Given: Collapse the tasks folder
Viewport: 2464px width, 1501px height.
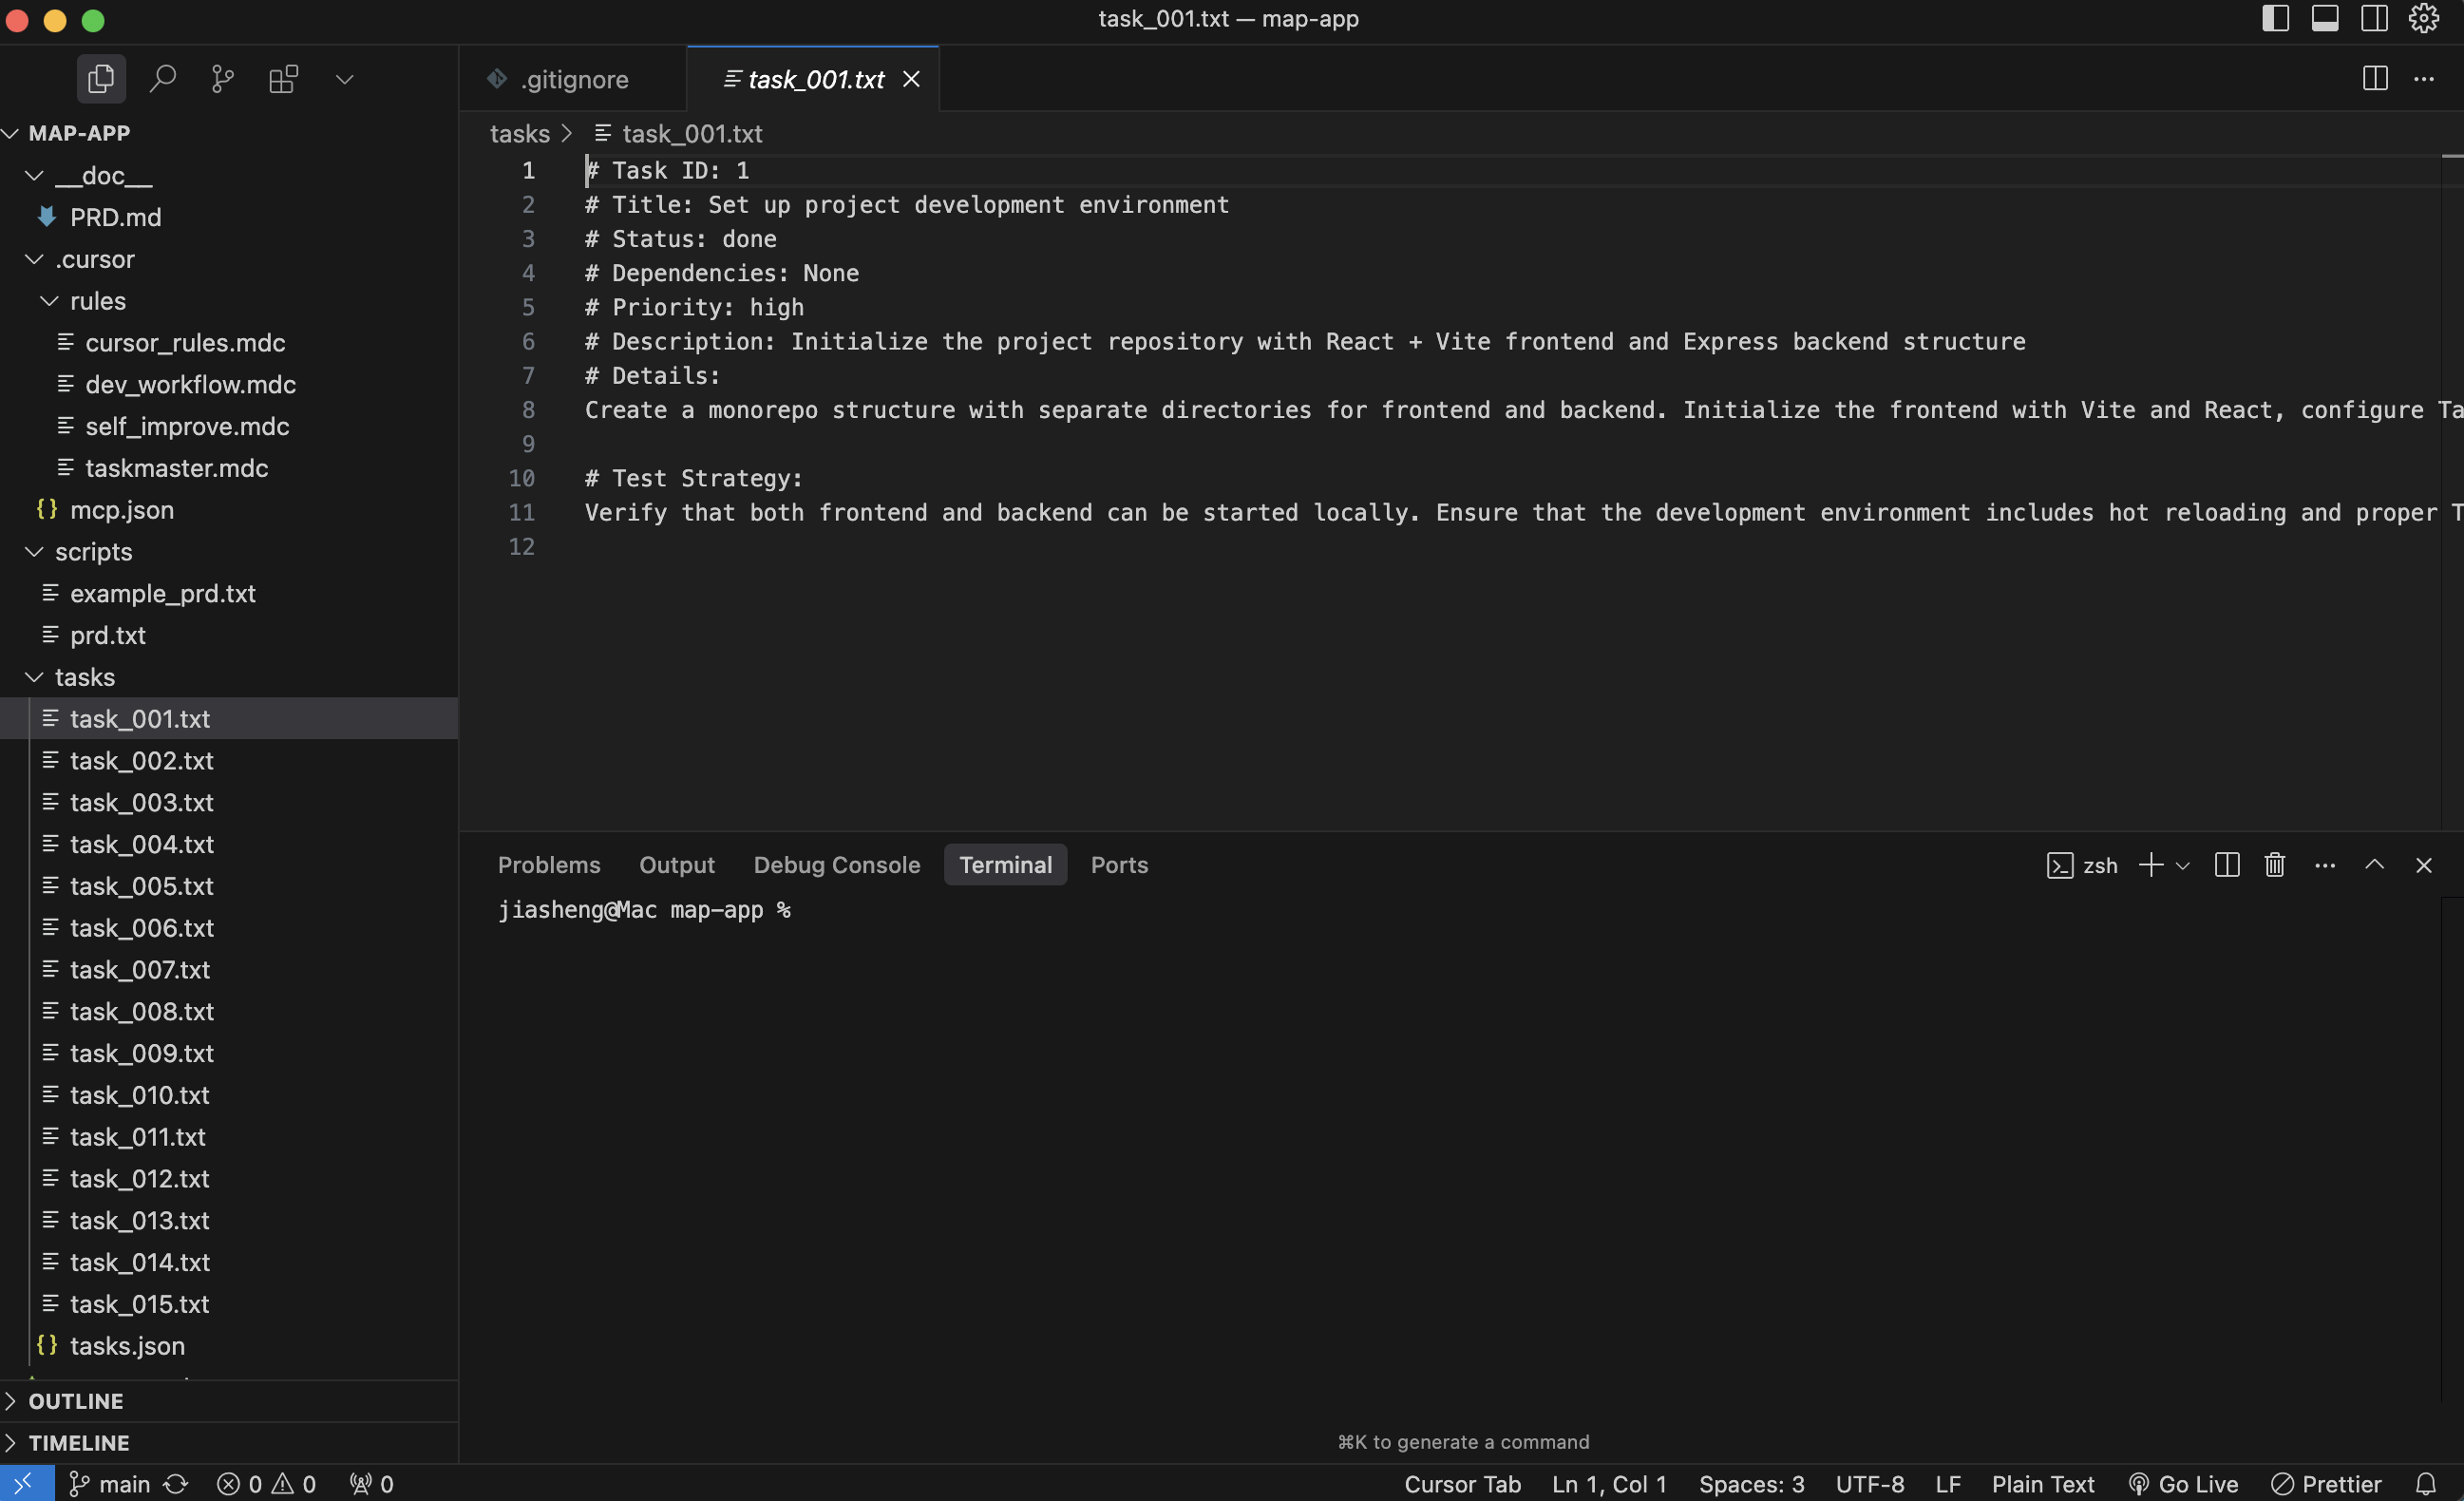Looking at the screenshot, I should [x=84, y=677].
